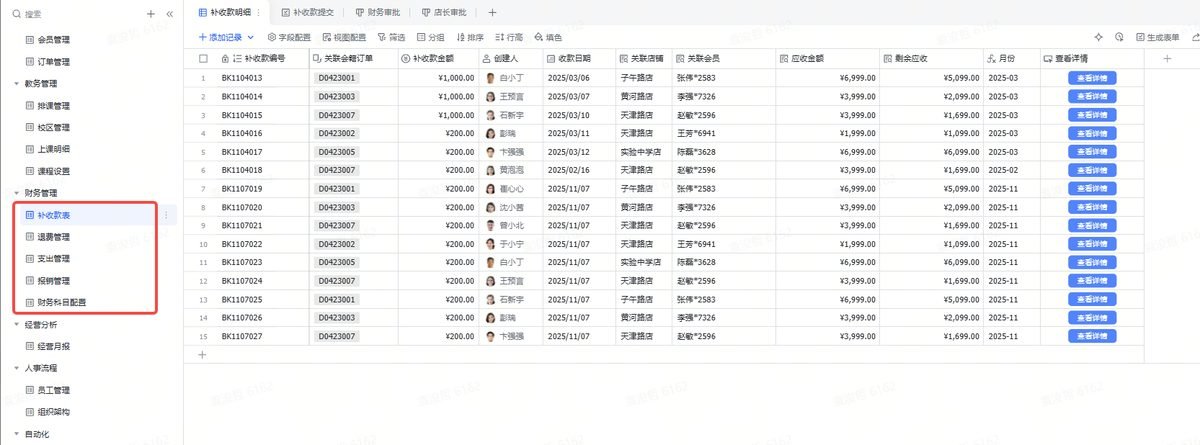Expand the 自动化 sidebar section

click(17, 434)
